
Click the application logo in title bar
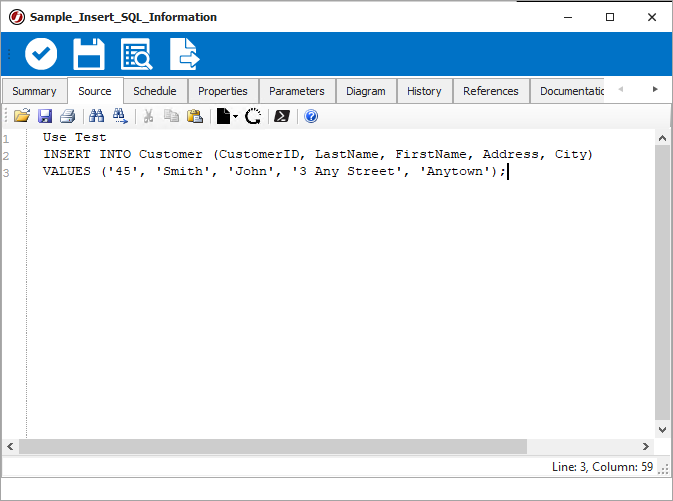point(17,17)
